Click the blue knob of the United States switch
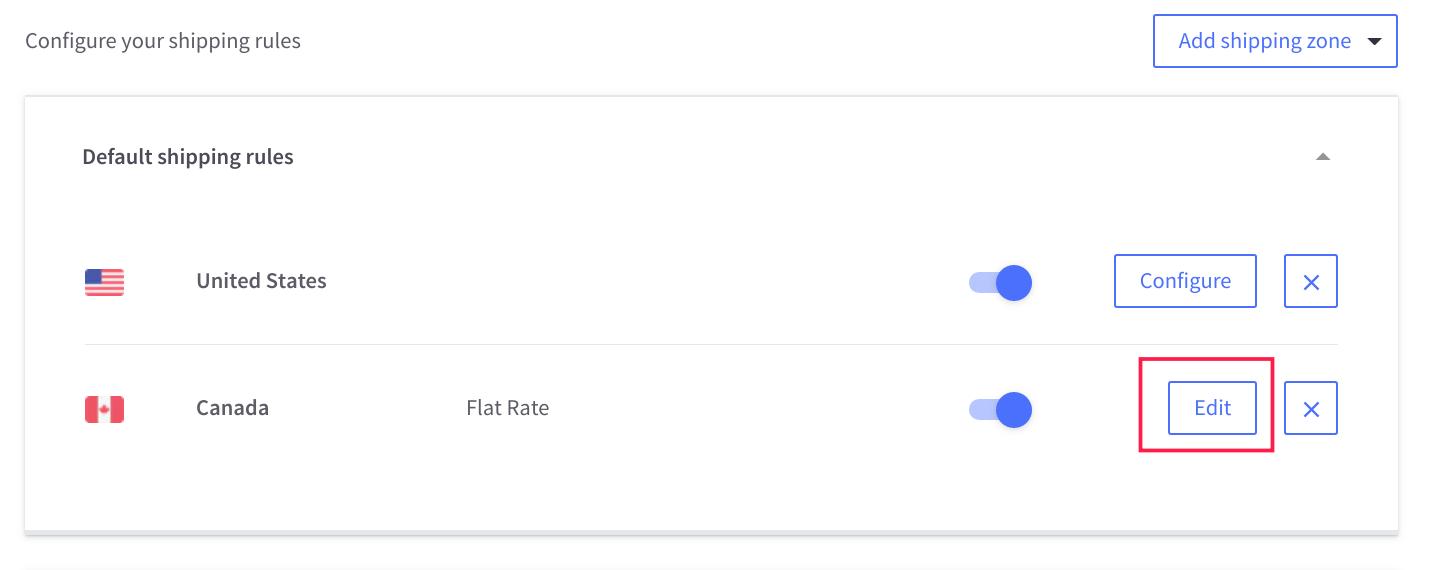This screenshot has height=570, width=1431. pos(1014,283)
